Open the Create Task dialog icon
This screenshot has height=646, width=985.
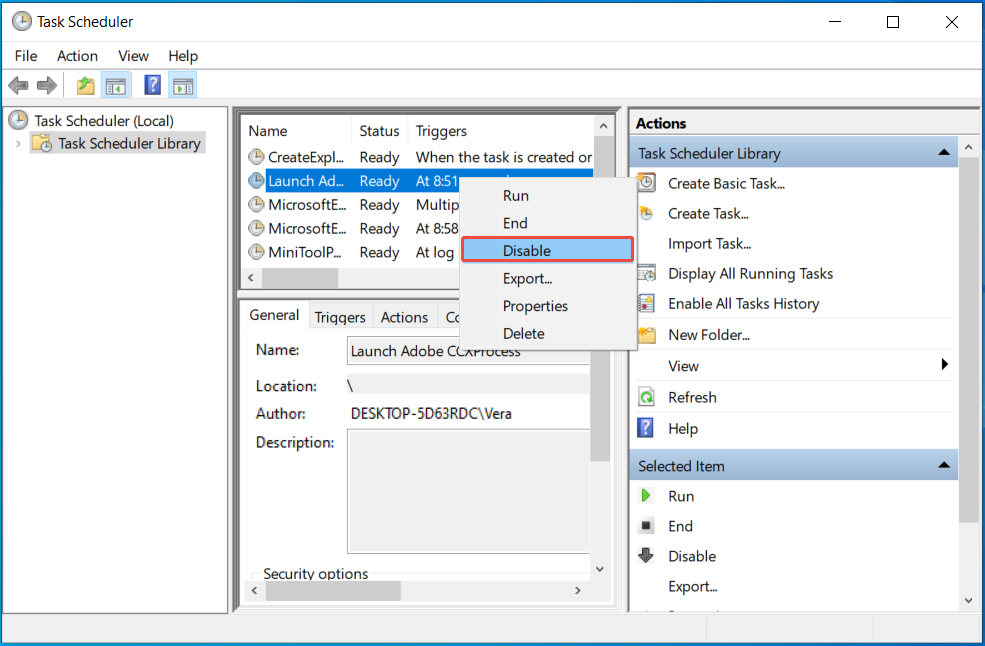click(647, 213)
